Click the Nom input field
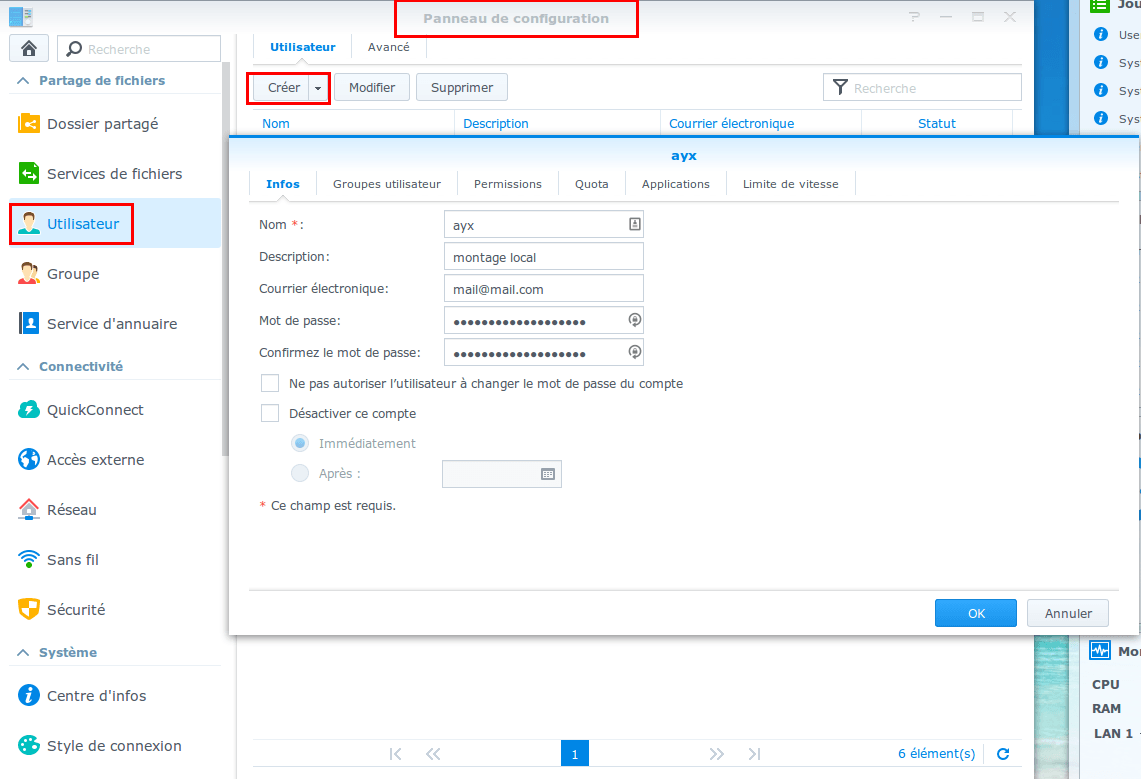The height and width of the screenshot is (779, 1141). coord(544,225)
